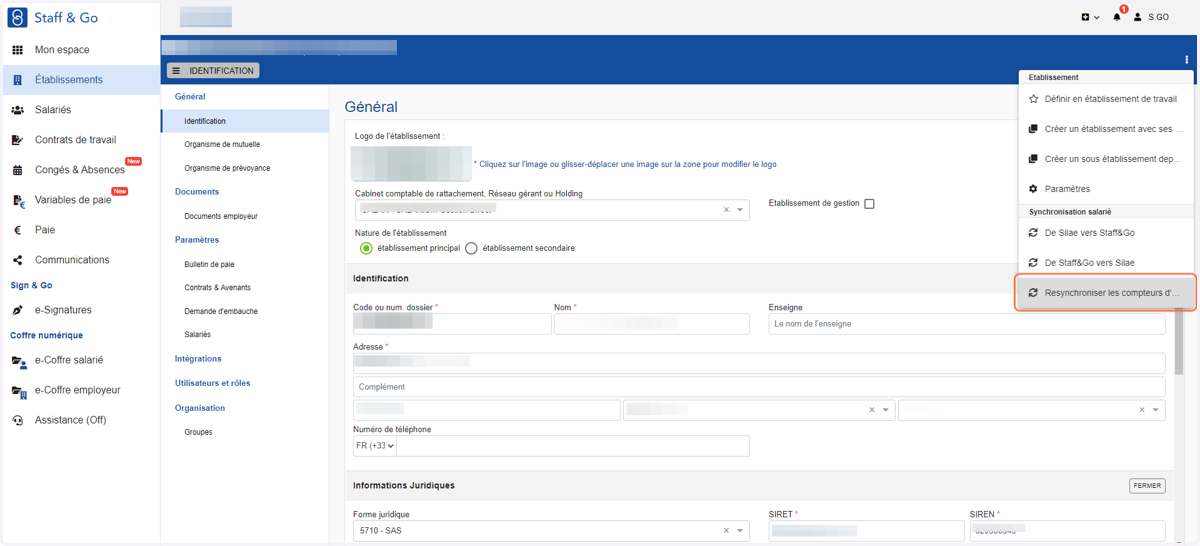1200x546 pixels.
Task: Click the Nom input field
Action: click(652, 324)
